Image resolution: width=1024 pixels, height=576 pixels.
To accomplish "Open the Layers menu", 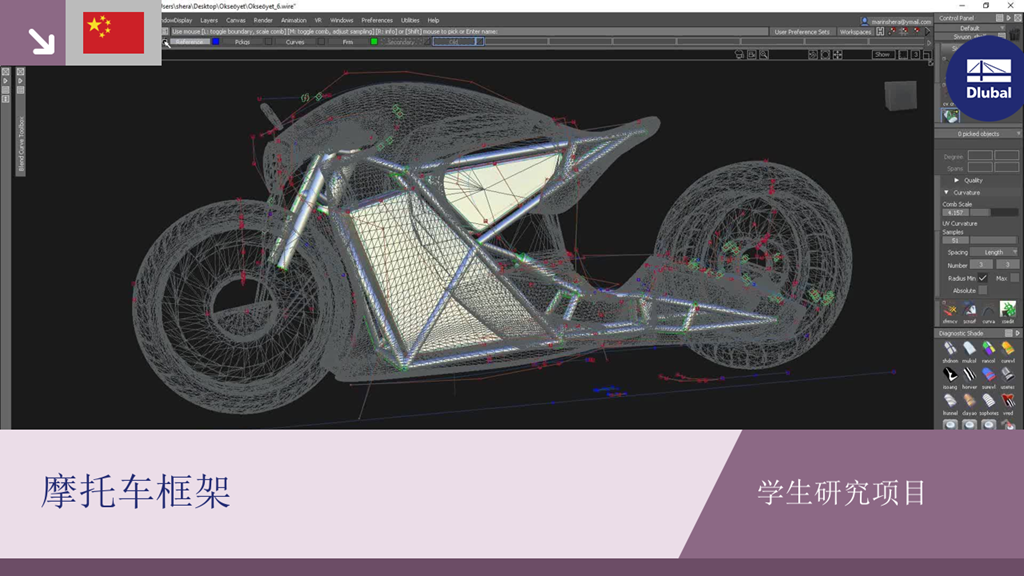I will 209,20.
